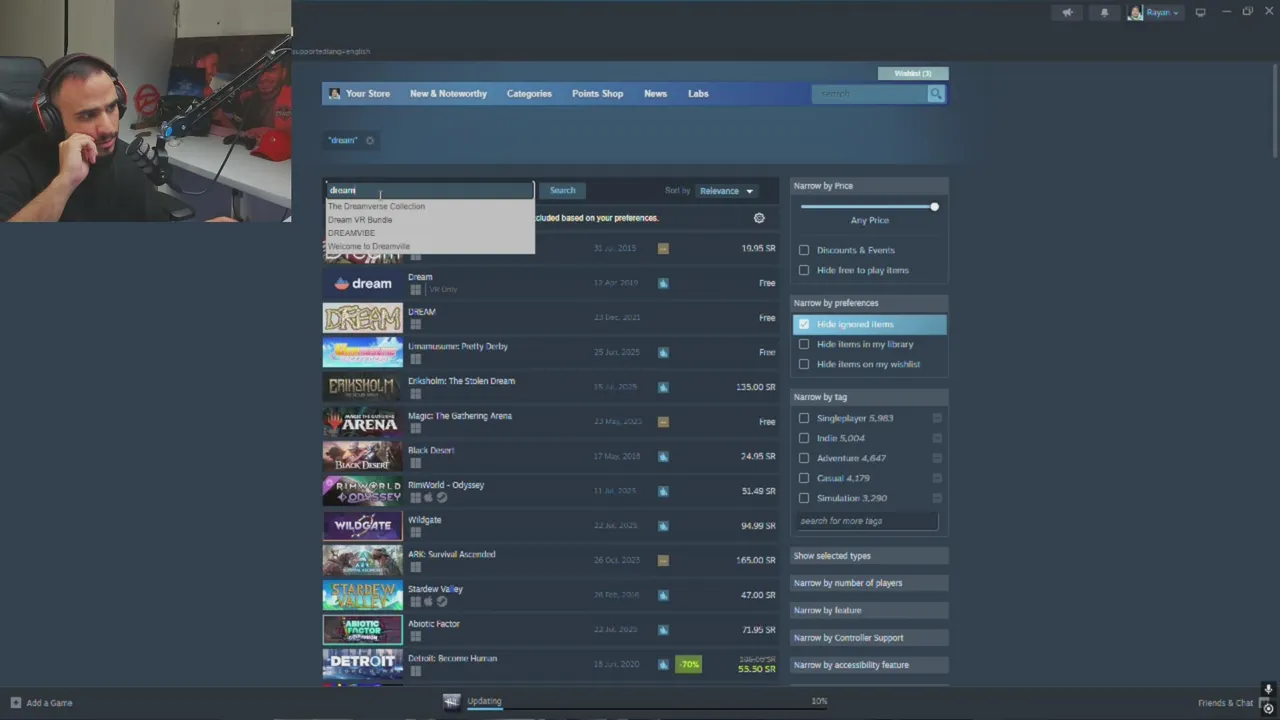Open the Sort by Relevance dropdown

point(726,191)
